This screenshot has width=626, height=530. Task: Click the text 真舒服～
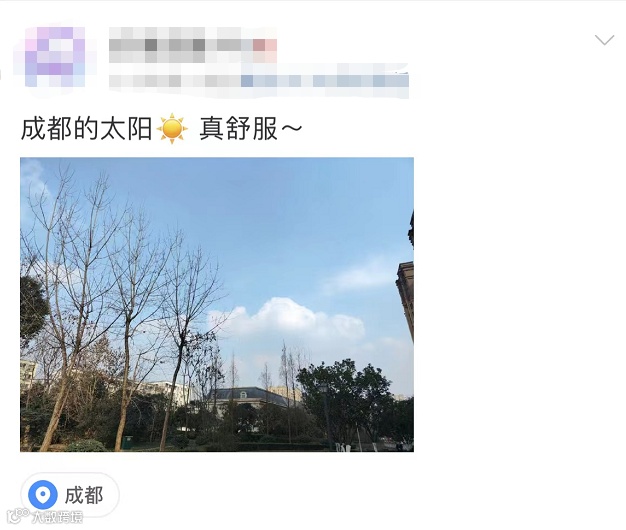pyautogui.click(x=250, y=129)
